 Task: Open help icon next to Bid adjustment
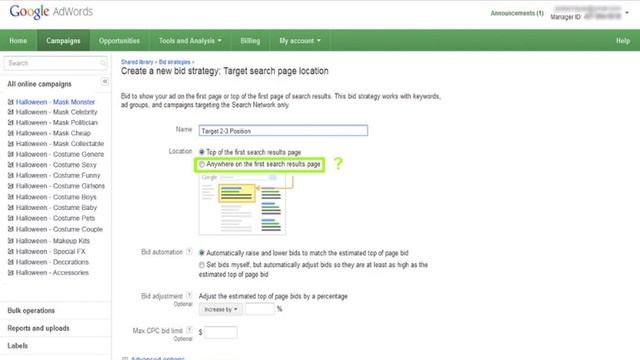(x=189, y=296)
